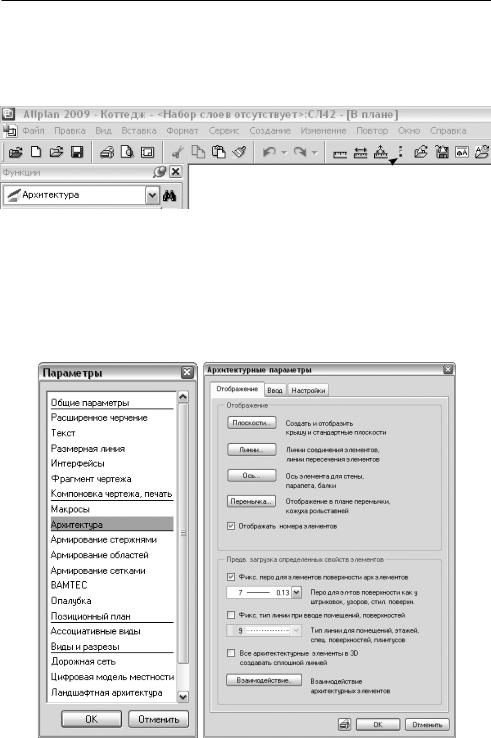Image resolution: width=491 pixels, height=738 pixels.
Task: Toggle 'Фикс. перо для элементов поверхности' checkbox
Action: (231, 577)
